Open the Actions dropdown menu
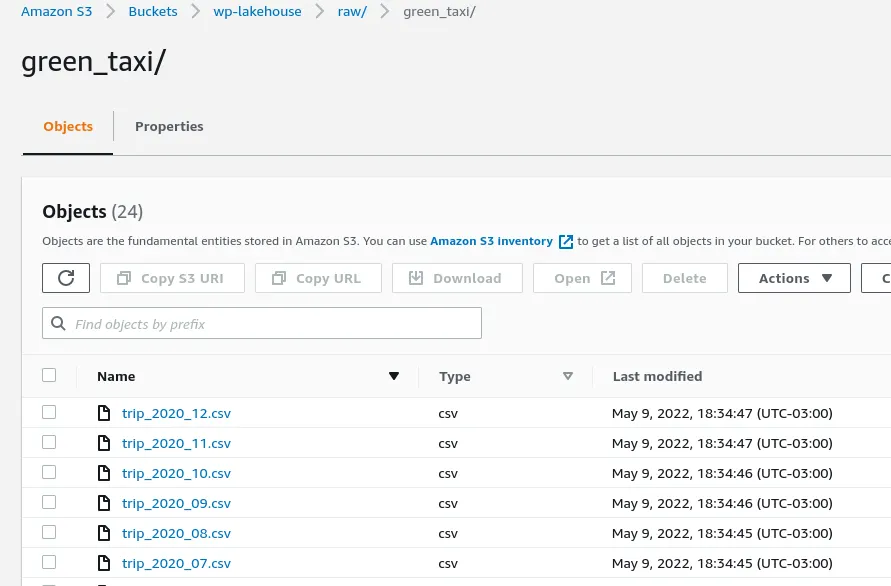Screen dimensions: 891x586 (794, 278)
